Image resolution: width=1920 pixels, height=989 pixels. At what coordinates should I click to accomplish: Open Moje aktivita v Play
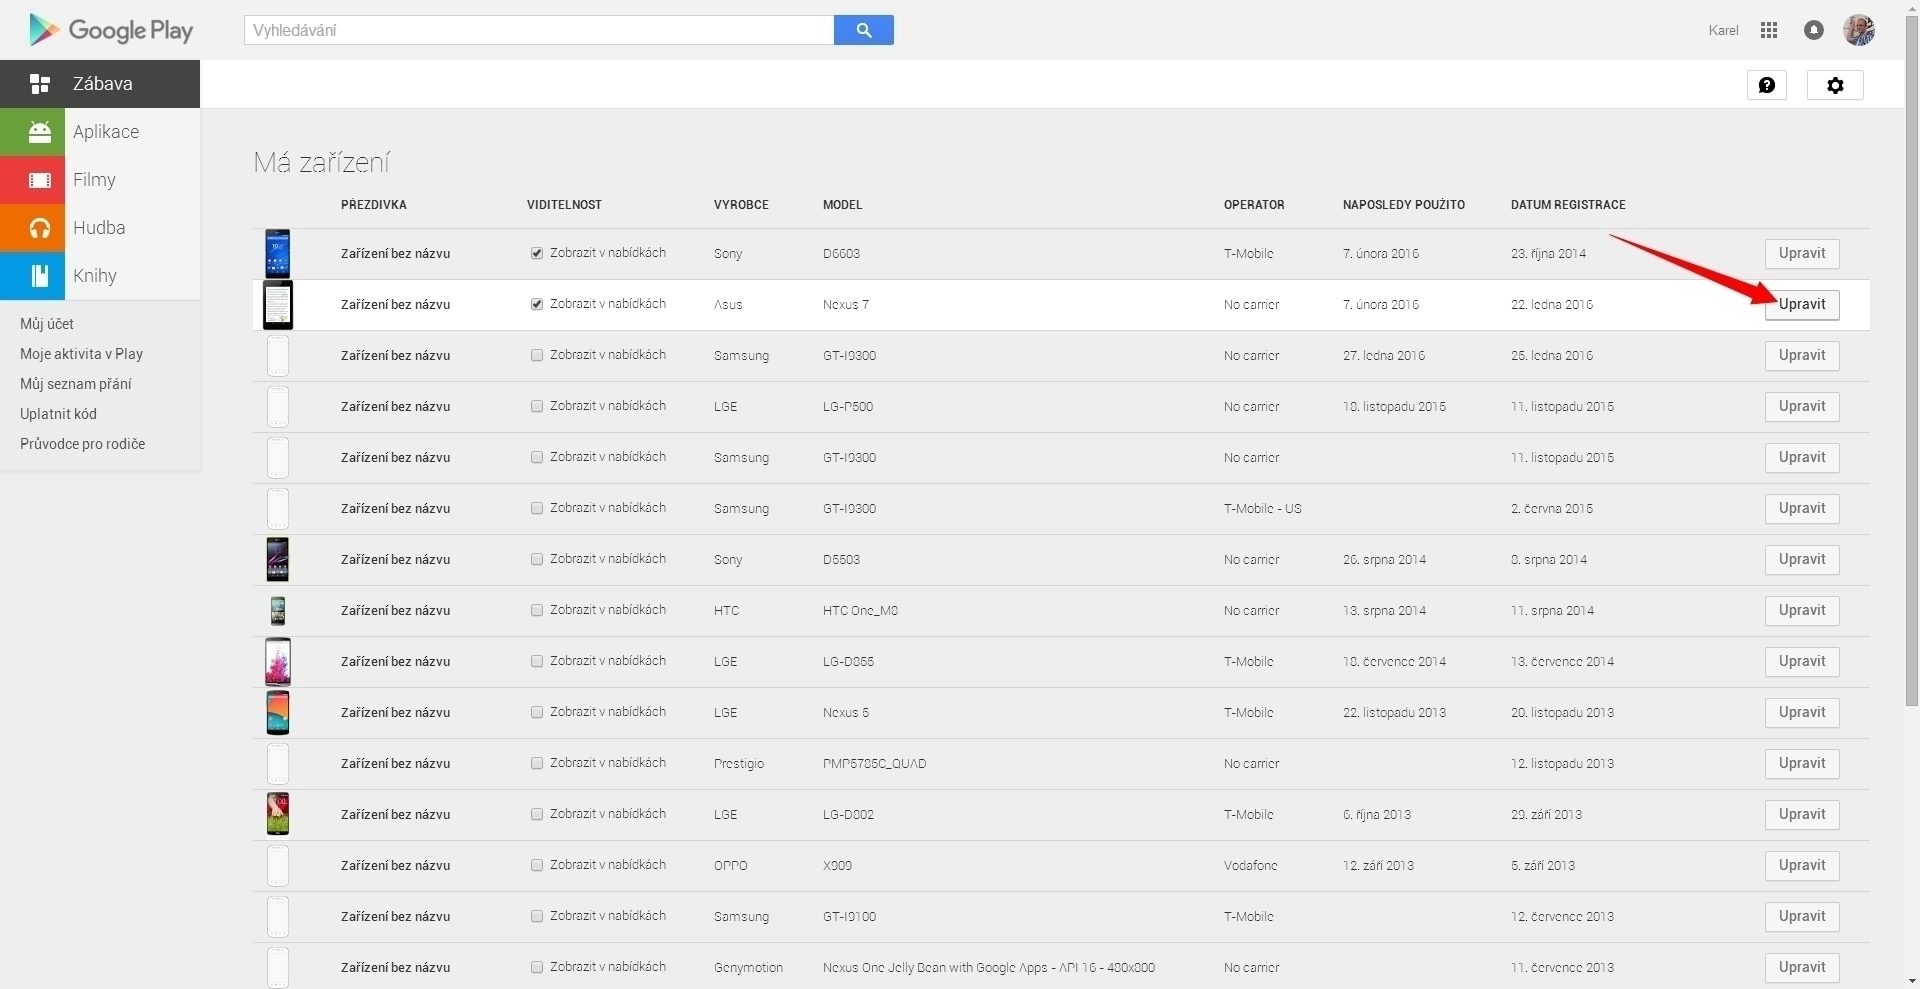pyautogui.click(x=81, y=354)
